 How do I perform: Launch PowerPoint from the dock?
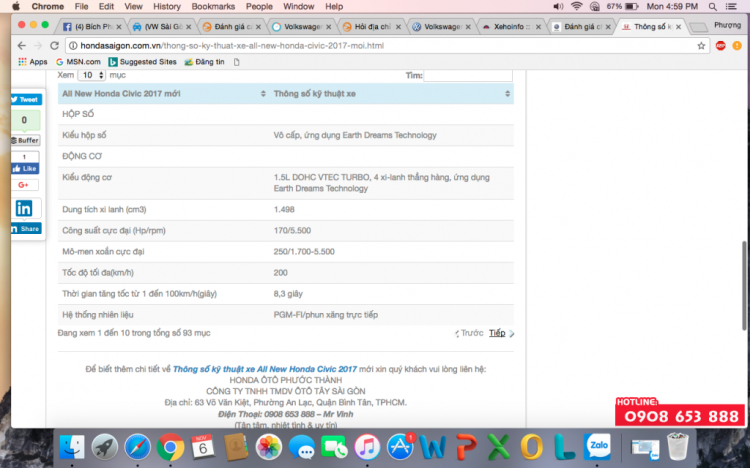(465, 447)
